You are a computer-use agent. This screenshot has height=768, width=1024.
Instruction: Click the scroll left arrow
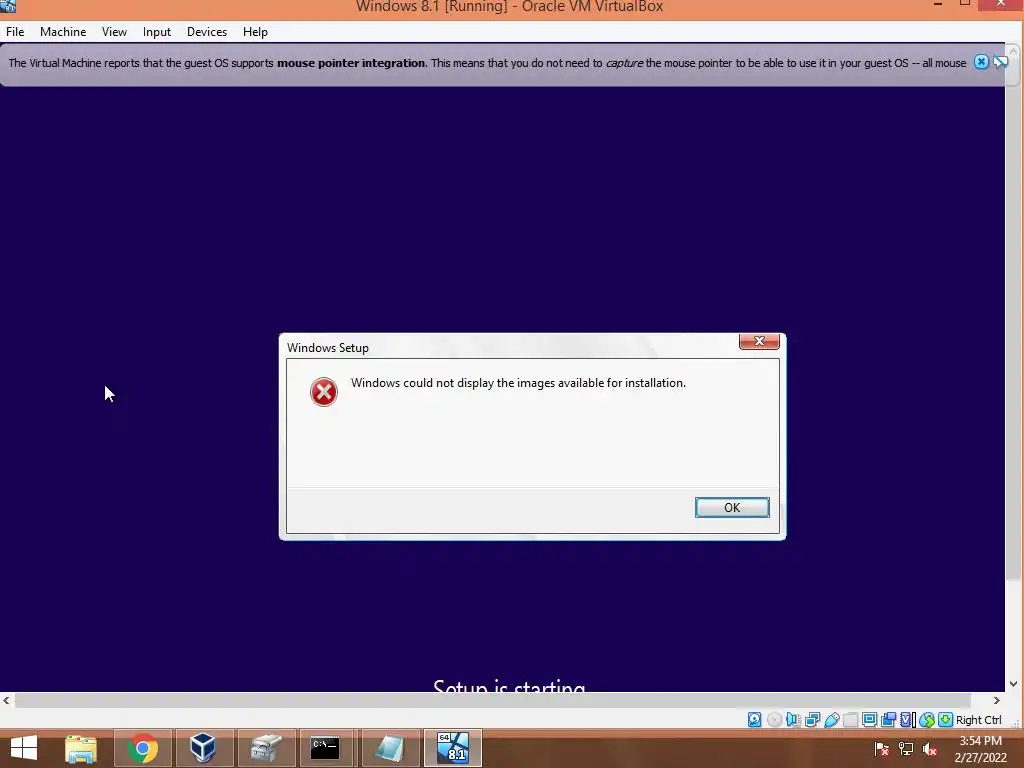(x=6, y=701)
